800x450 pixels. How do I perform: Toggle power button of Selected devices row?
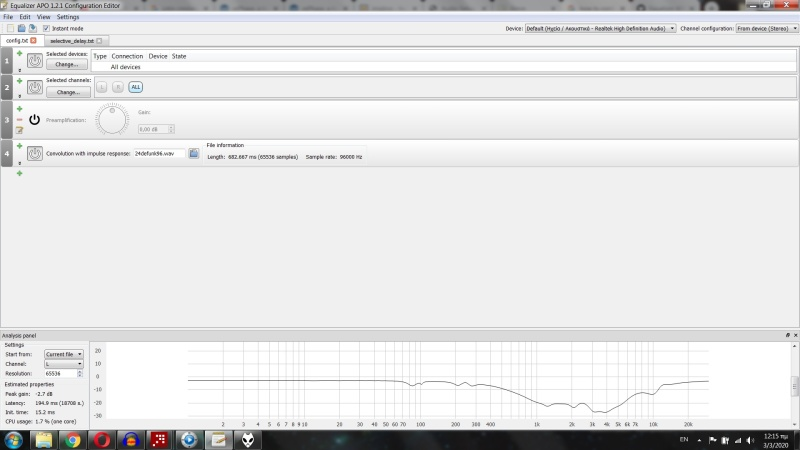(x=34, y=61)
